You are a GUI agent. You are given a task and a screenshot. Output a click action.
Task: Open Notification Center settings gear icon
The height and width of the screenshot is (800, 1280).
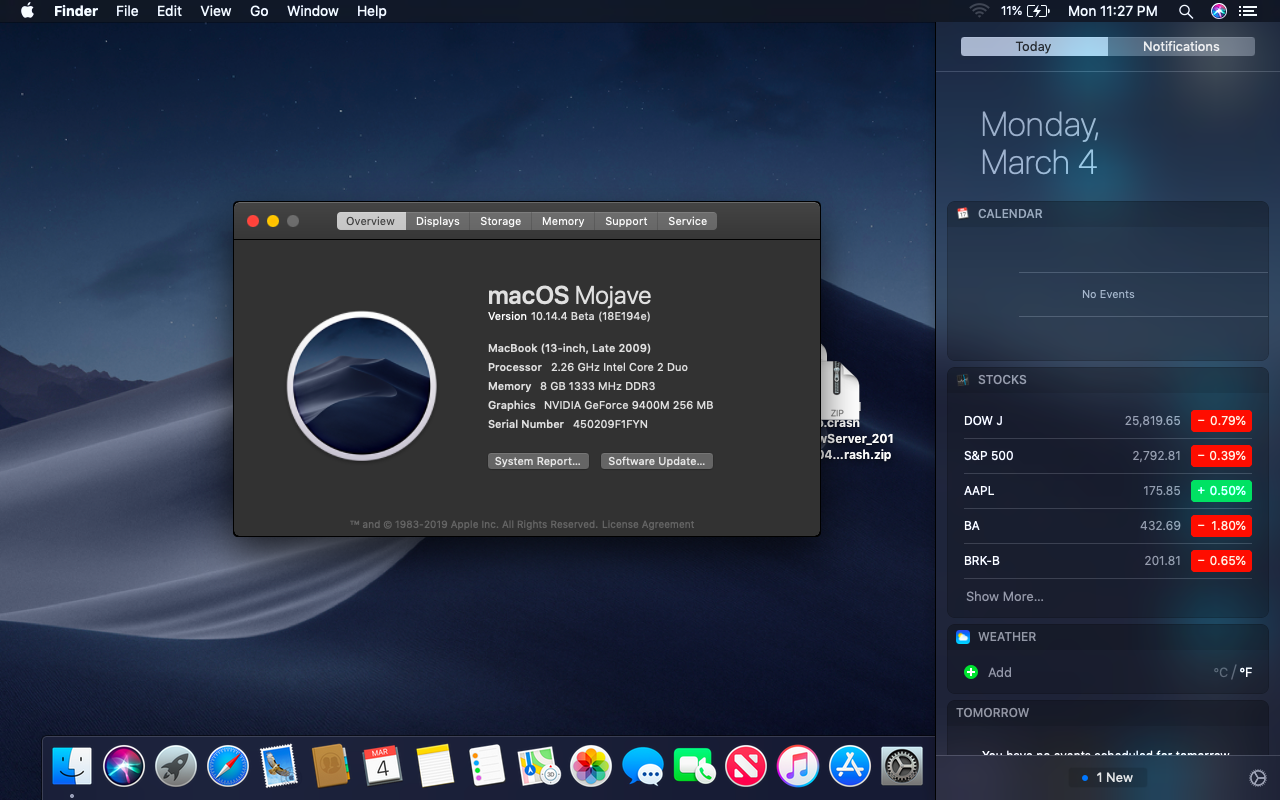[x=1257, y=778]
